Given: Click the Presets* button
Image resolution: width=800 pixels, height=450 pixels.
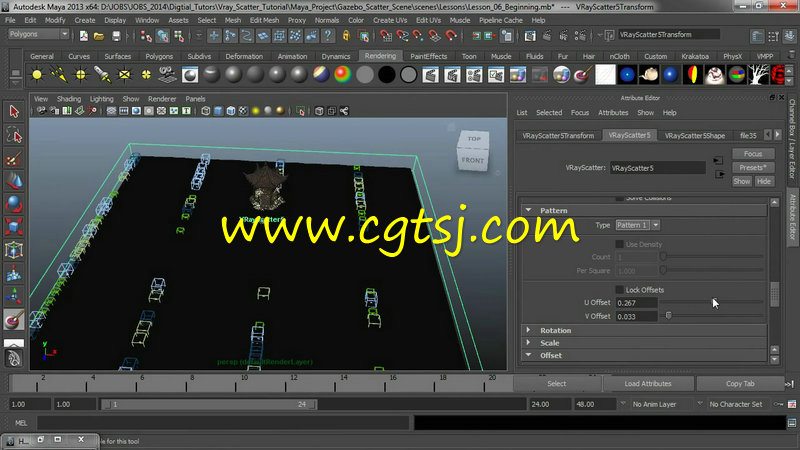Looking at the screenshot, I should pos(753,167).
